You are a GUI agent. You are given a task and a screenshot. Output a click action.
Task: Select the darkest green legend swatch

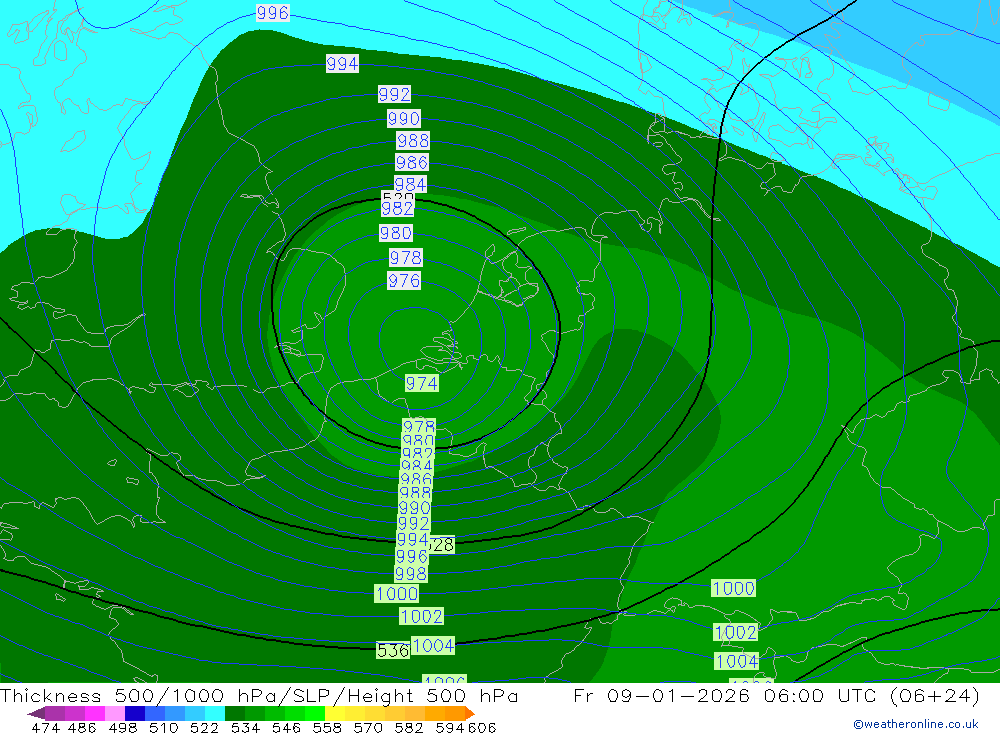(235, 713)
